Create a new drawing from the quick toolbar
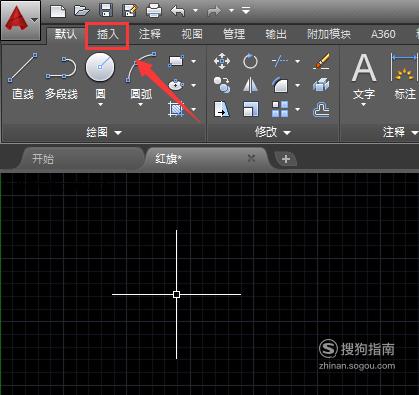This screenshot has width=419, height=395. [x=58, y=11]
